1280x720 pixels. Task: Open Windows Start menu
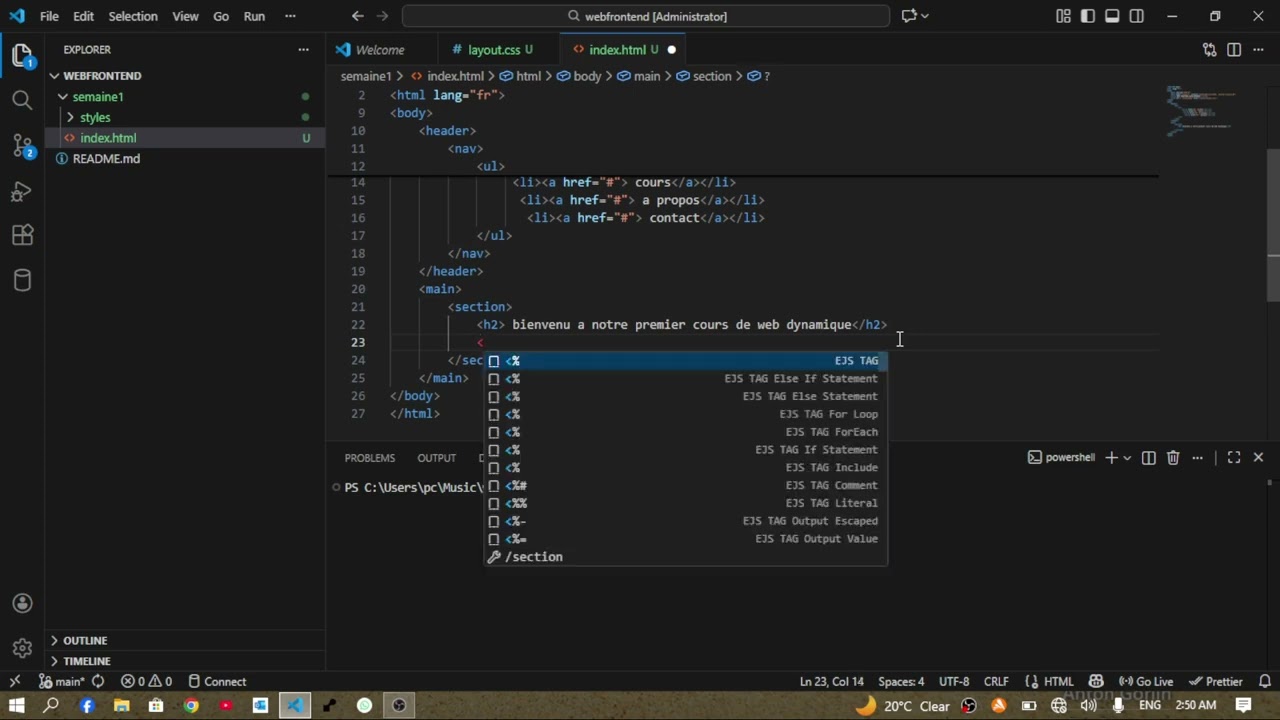coord(16,705)
